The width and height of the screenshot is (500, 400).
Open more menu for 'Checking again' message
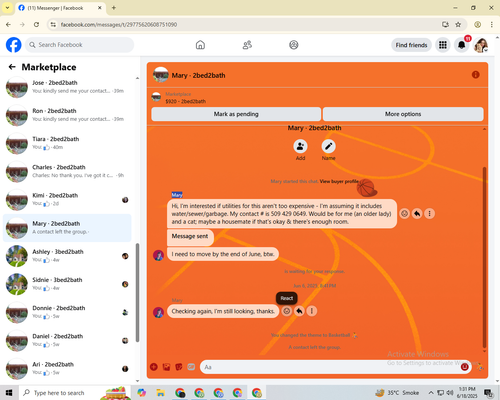[x=312, y=311]
